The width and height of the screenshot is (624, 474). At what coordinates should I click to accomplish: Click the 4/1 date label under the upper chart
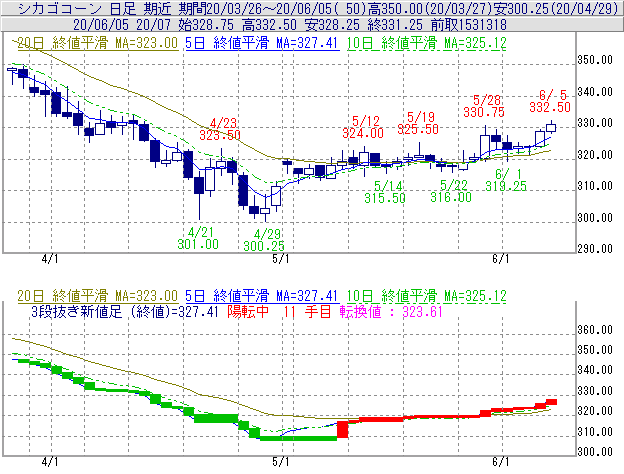[50, 259]
